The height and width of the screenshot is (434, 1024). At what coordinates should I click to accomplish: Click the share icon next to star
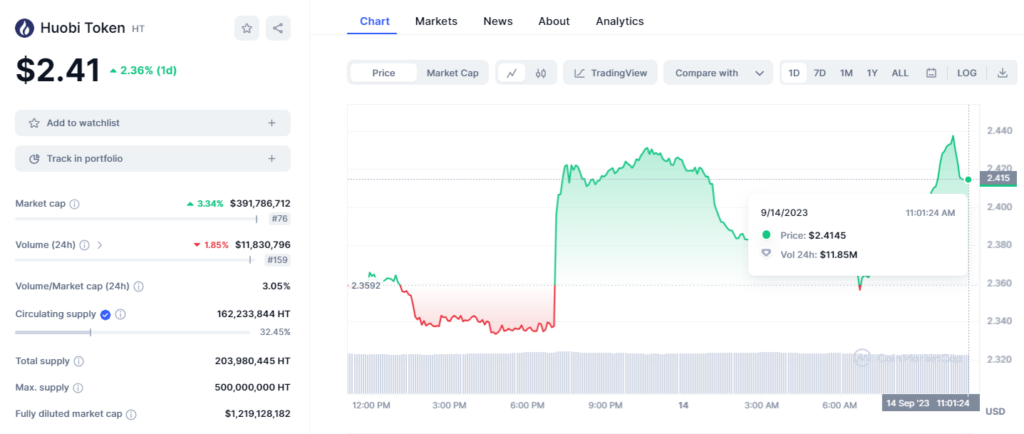(x=278, y=28)
